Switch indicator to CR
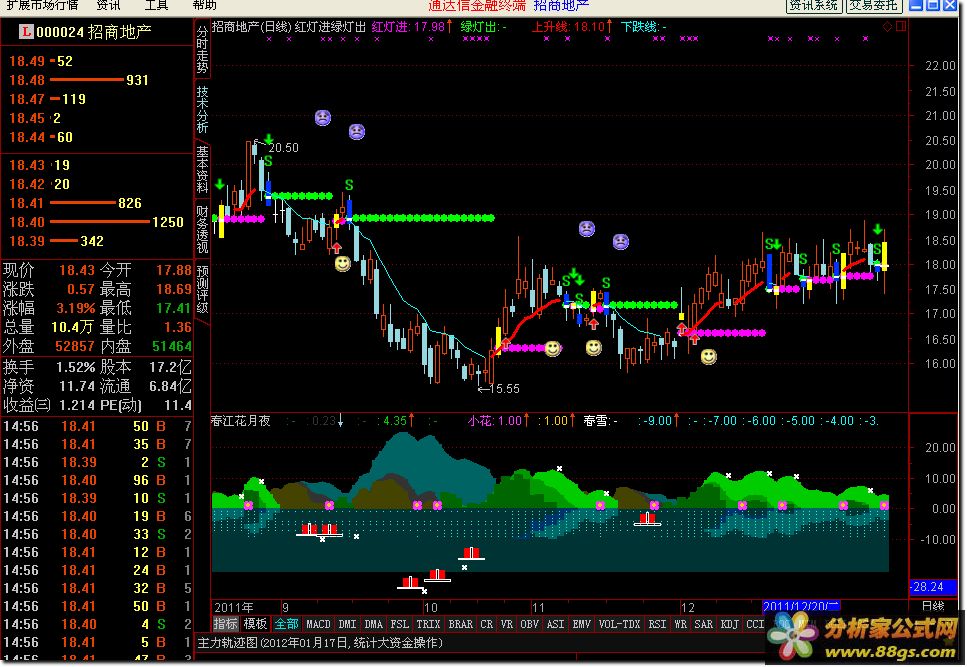Screen dimensions: 967x667 [486, 624]
